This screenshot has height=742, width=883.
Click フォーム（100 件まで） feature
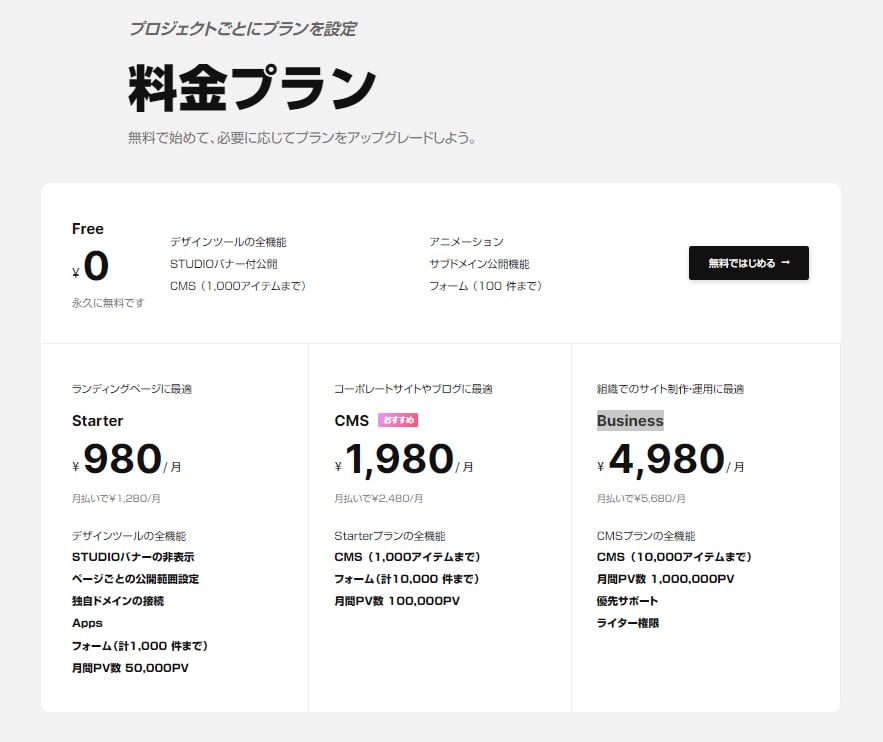coord(486,286)
